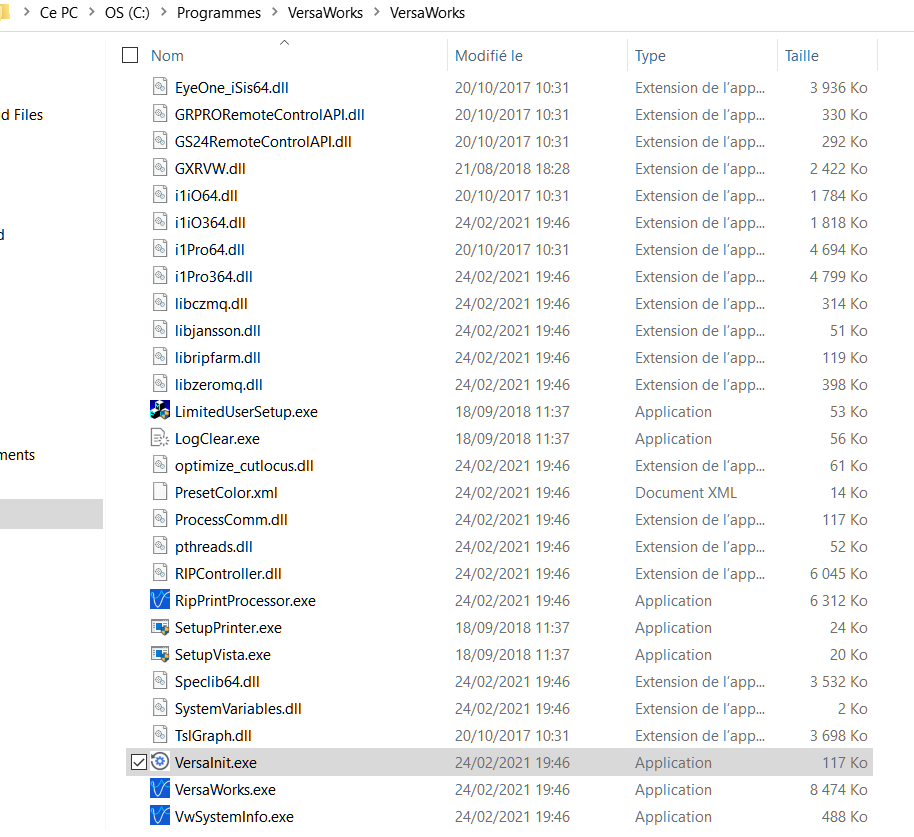Open the chevron between OS (C:) and Programmes

tap(164, 12)
